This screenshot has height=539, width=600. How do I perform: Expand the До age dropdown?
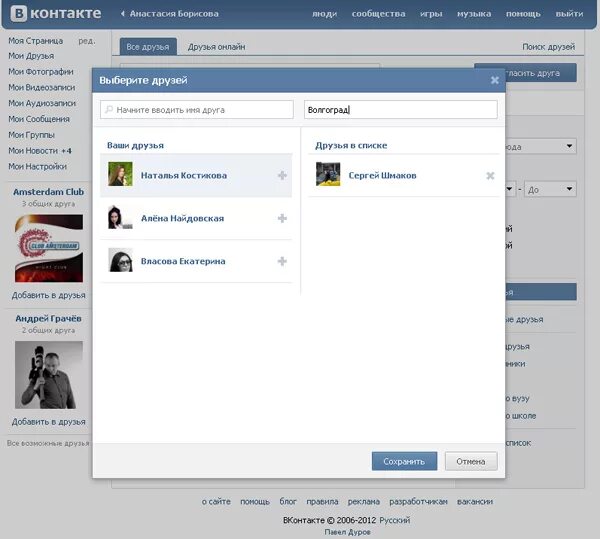(x=550, y=189)
